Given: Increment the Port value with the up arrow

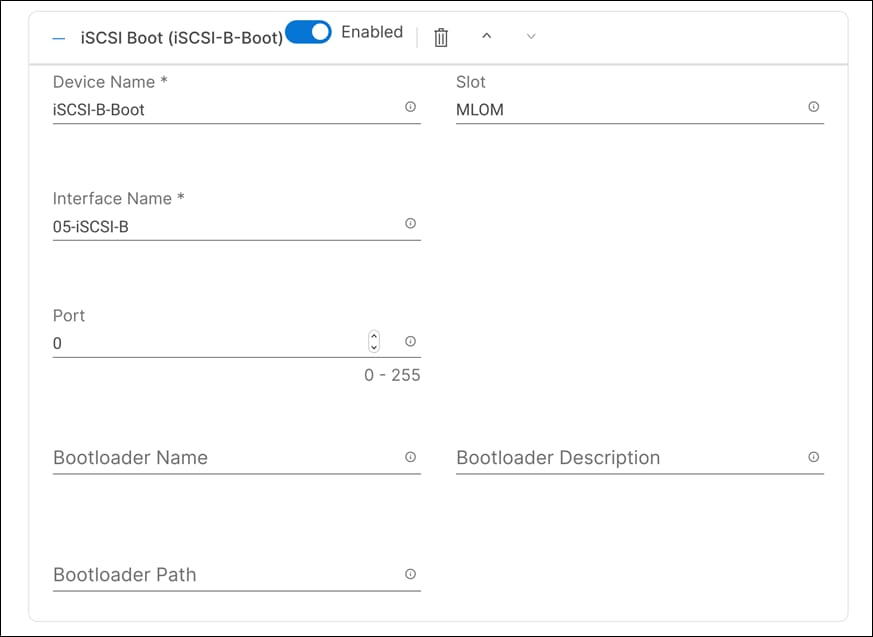Looking at the screenshot, I should 374,337.
